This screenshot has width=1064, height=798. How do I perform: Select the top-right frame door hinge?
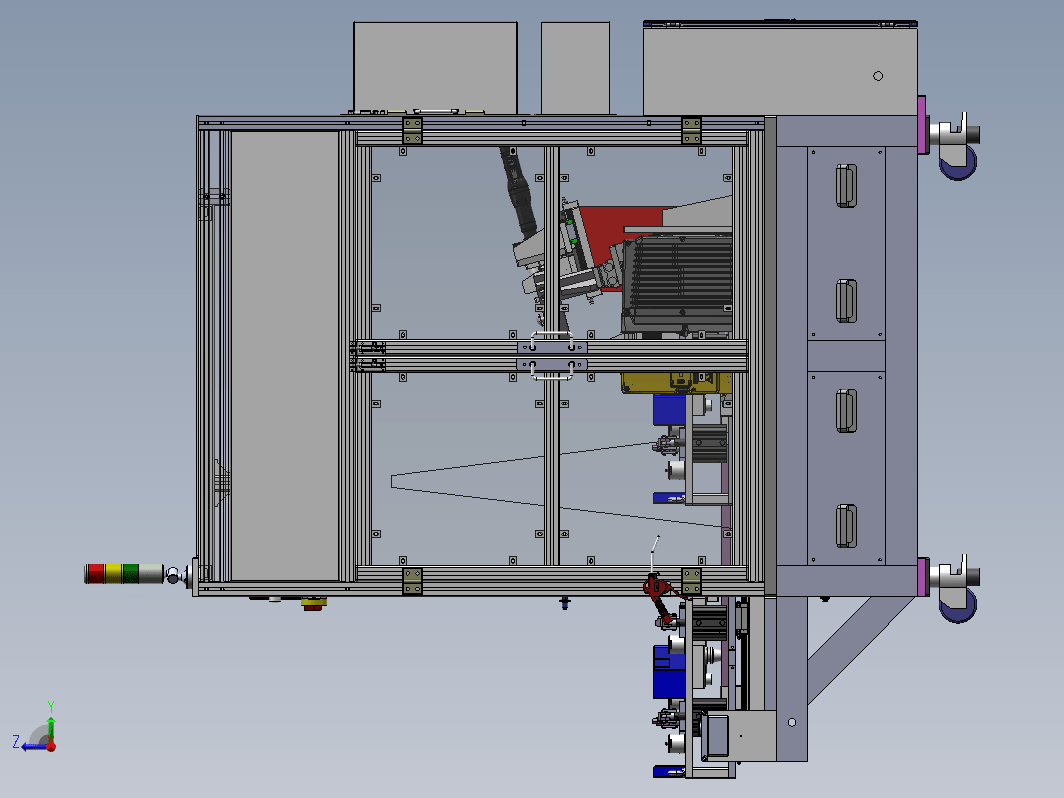tap(691, 131)
